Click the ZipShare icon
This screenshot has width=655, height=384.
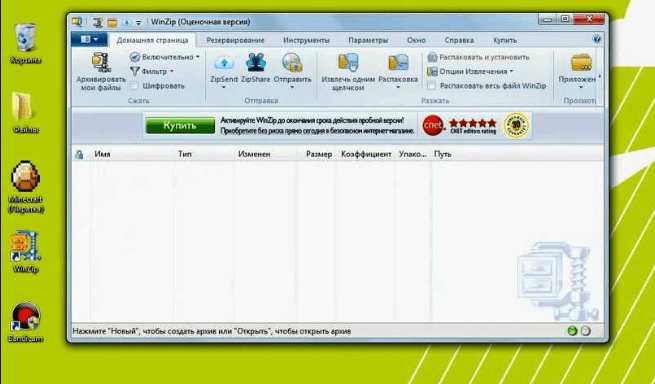tap(256, 63)
